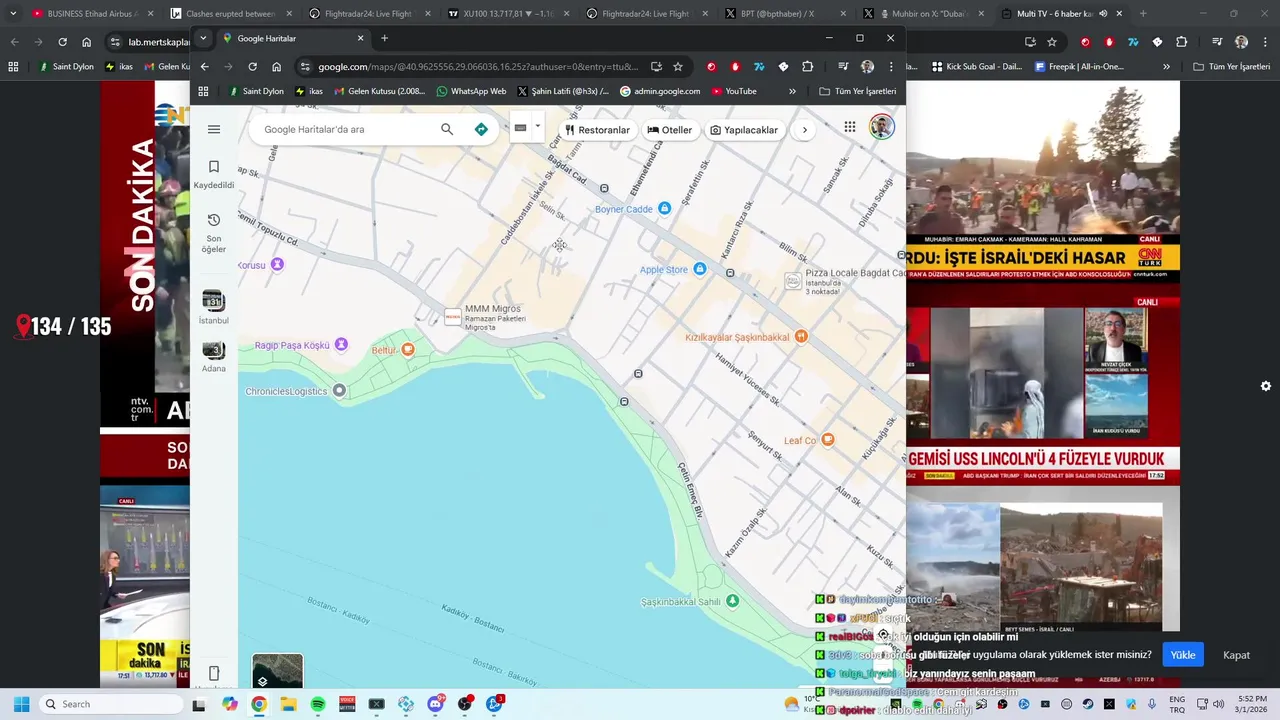Expand the input tools dropdown arrow
This screenshot has height=720, width=1280.
click(x=538, y=126)
